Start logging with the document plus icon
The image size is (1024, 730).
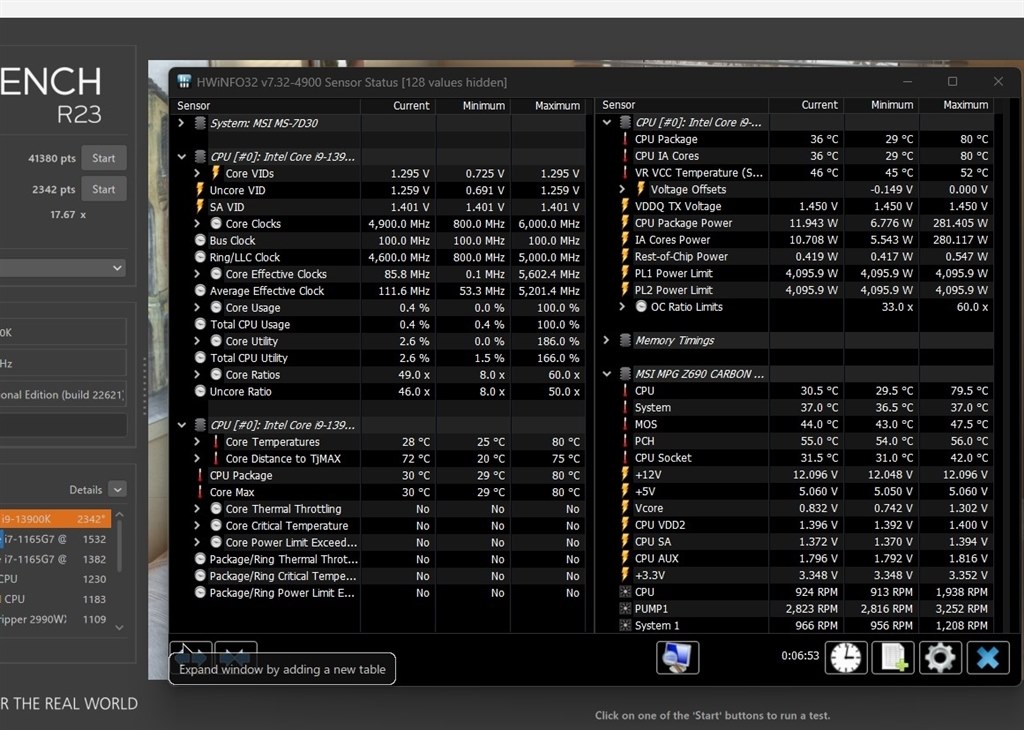click(893, 658)
